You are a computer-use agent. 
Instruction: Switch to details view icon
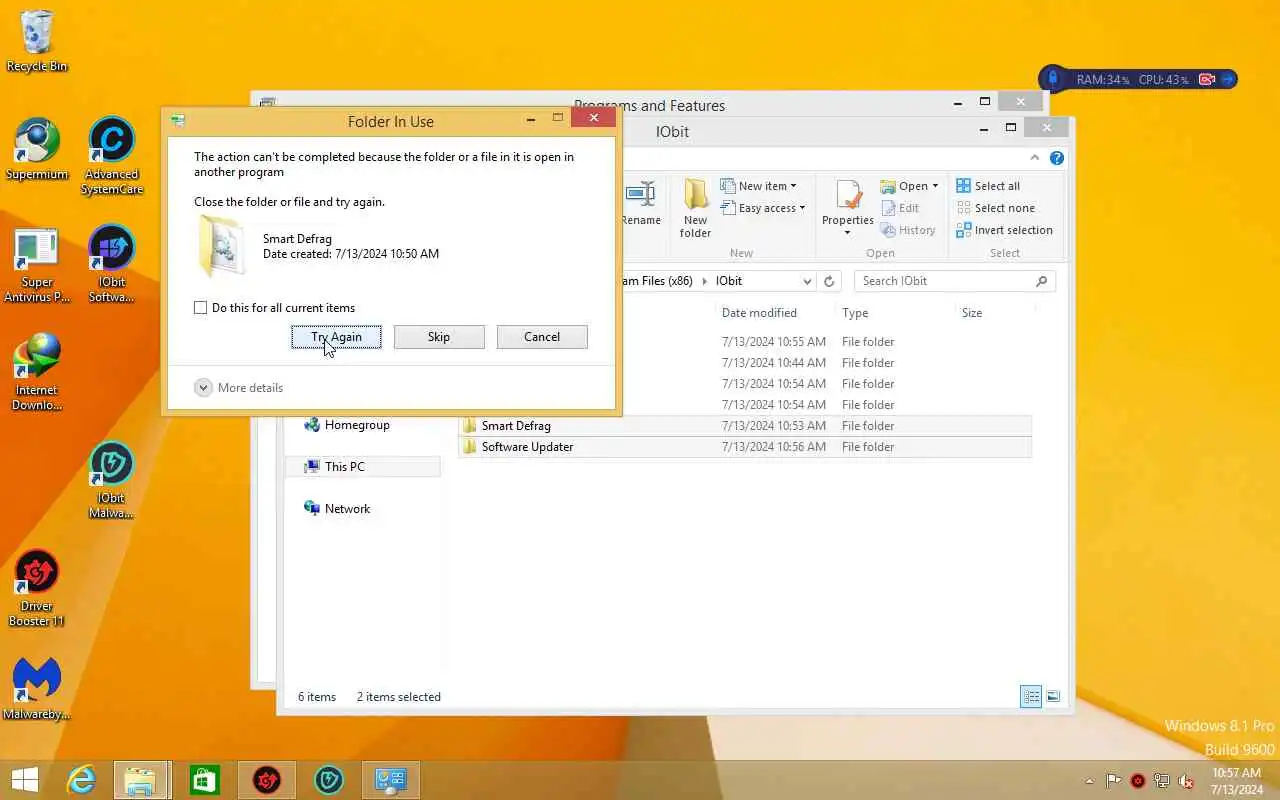point(1031,696)
